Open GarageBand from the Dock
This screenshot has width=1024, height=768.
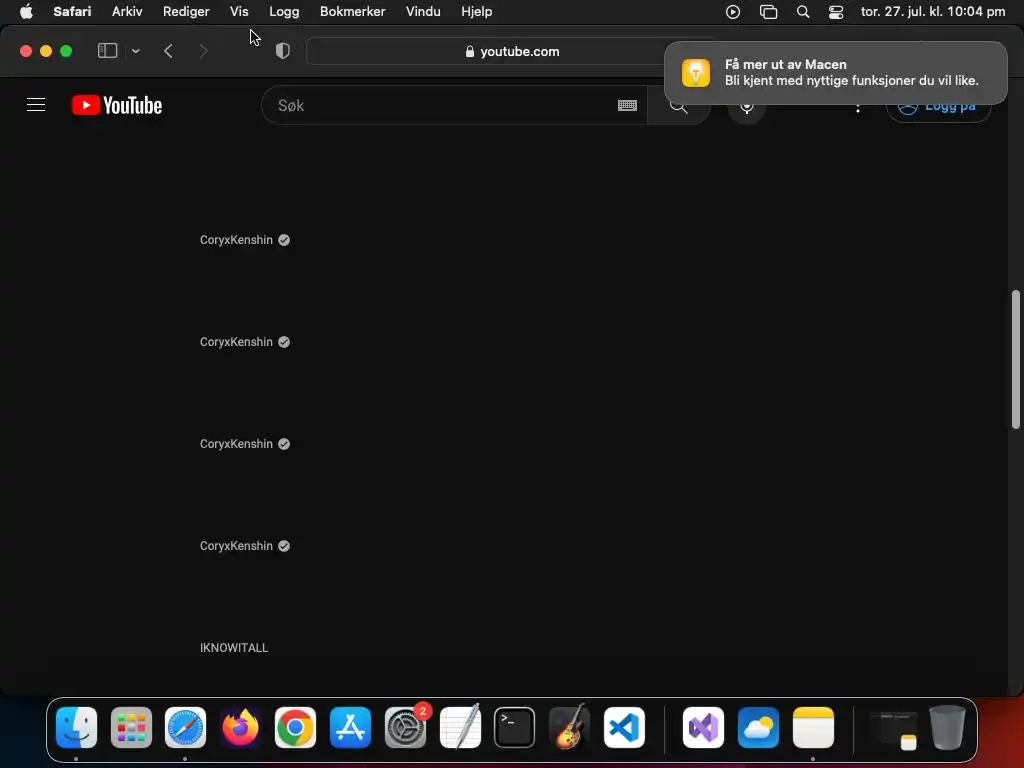coord(569,727)
